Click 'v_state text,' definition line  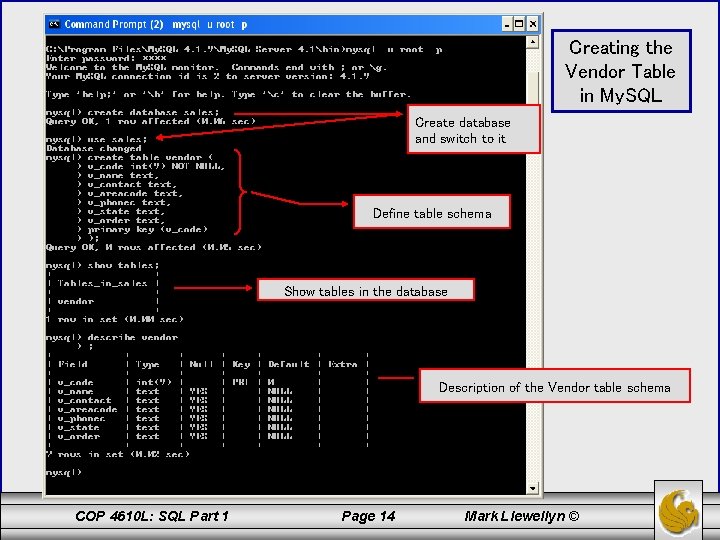[x=121, y=211]
